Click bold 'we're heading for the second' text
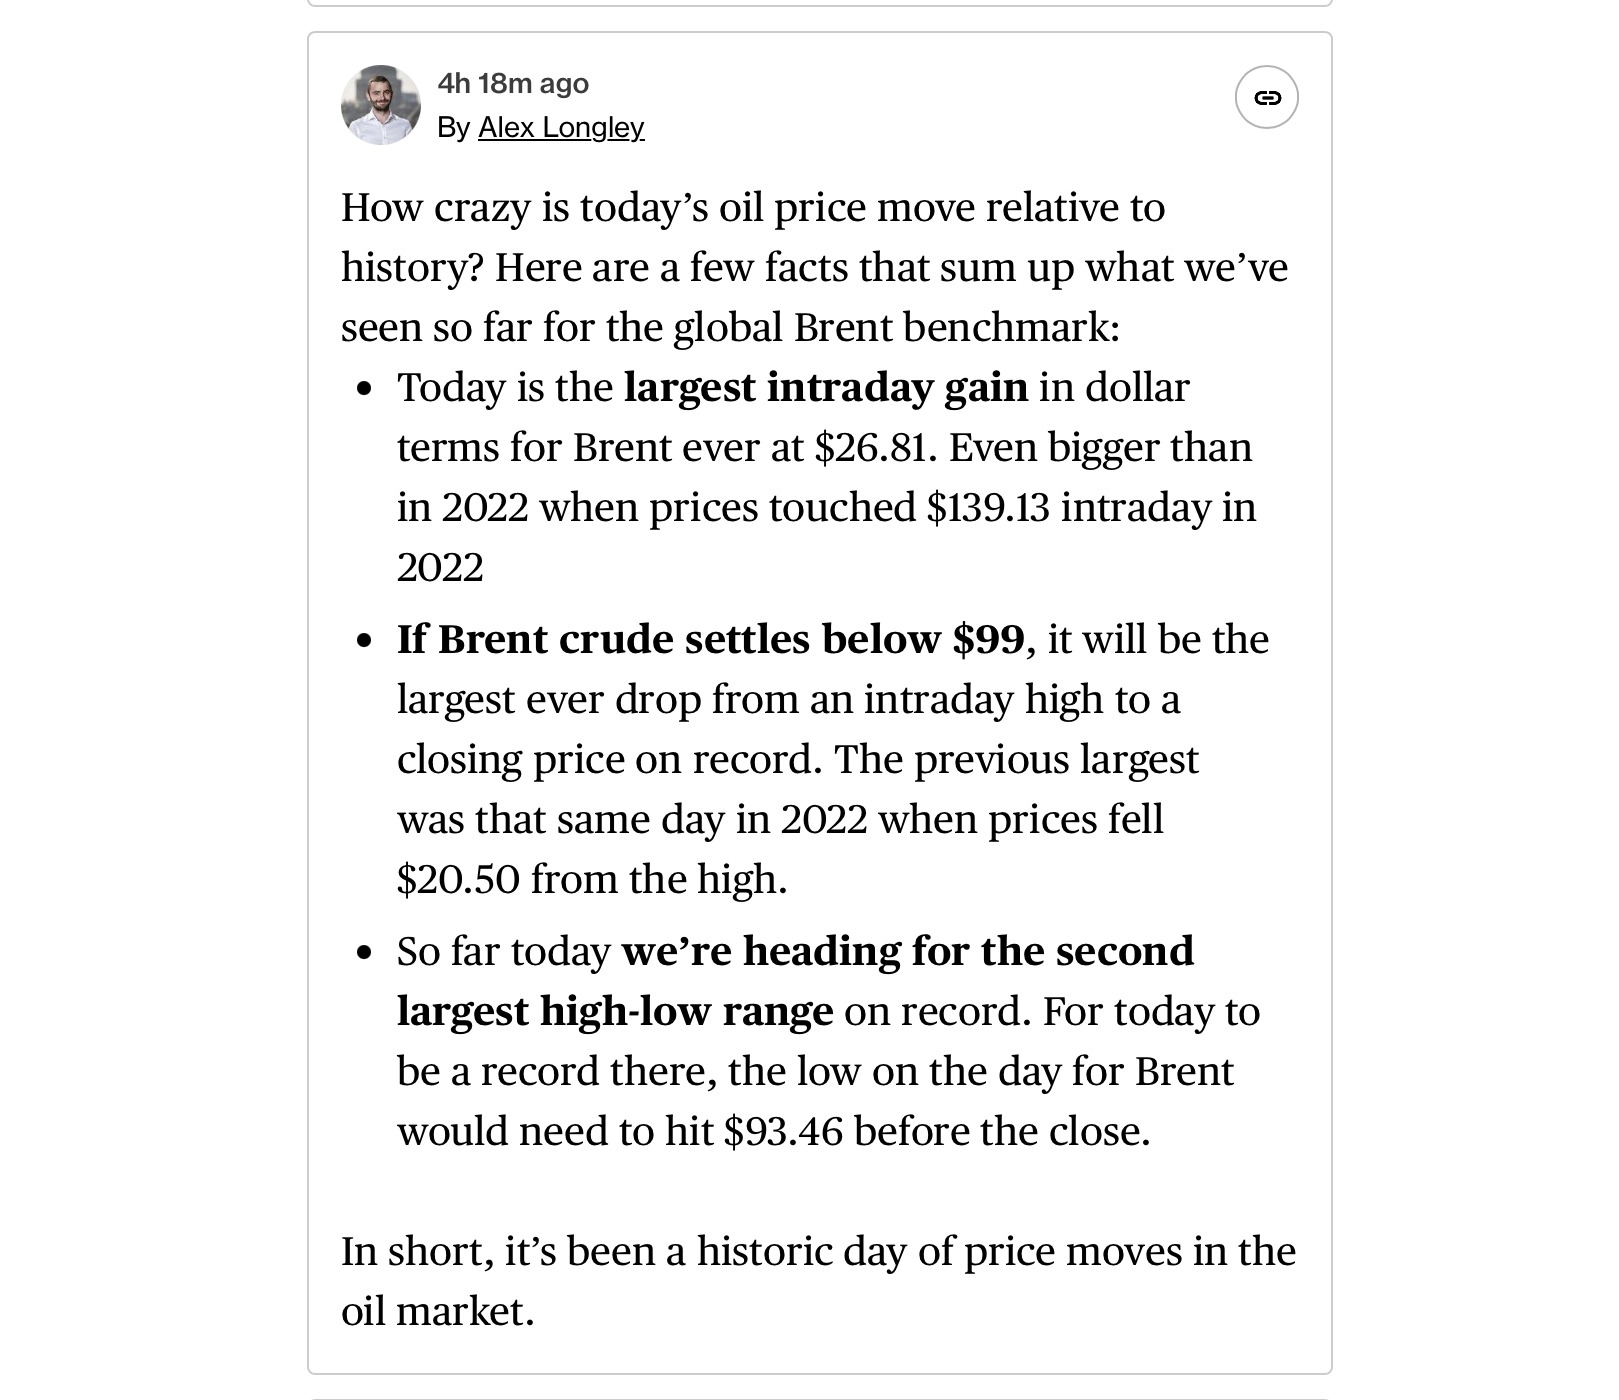The image size is (1619, 1400). pyautogui.click(x=907, y=951)
